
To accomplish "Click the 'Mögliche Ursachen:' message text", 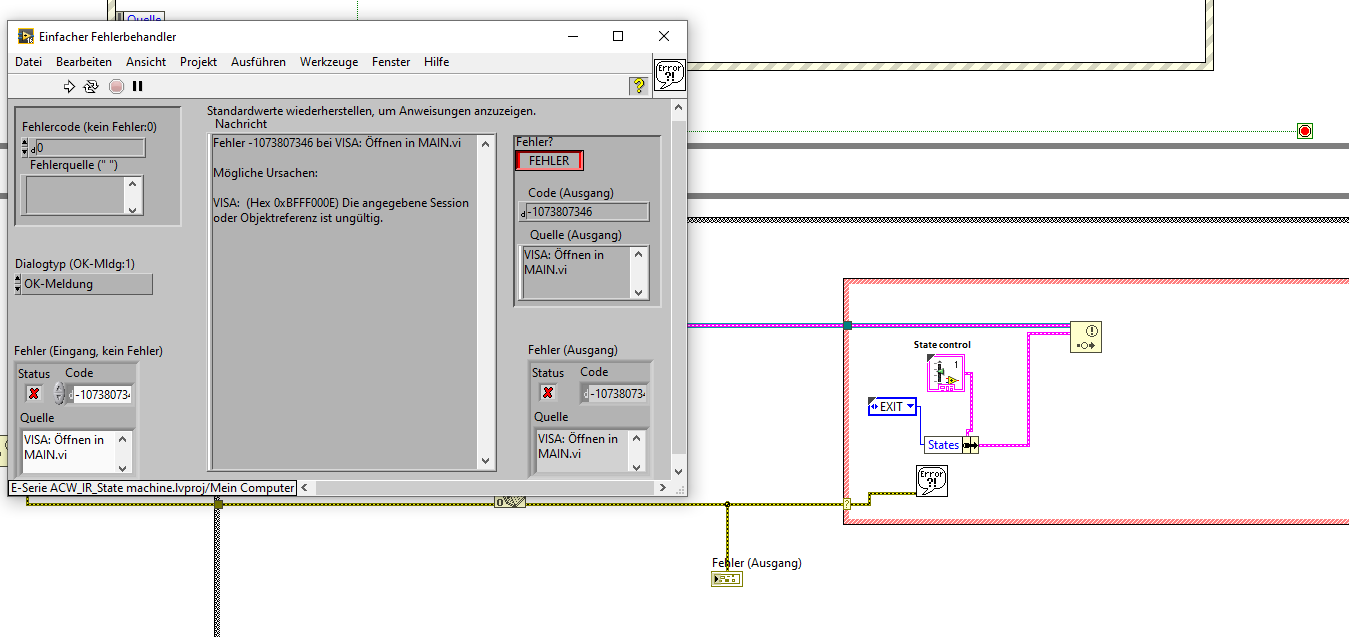I will point(264,173).
